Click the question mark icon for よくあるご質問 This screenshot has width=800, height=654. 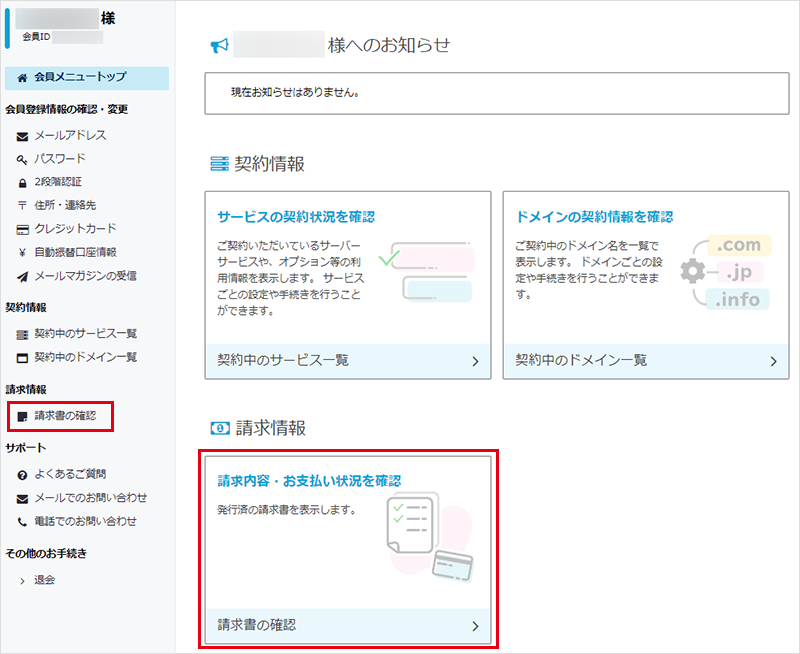pyautogui.click(x=22, y=474)
